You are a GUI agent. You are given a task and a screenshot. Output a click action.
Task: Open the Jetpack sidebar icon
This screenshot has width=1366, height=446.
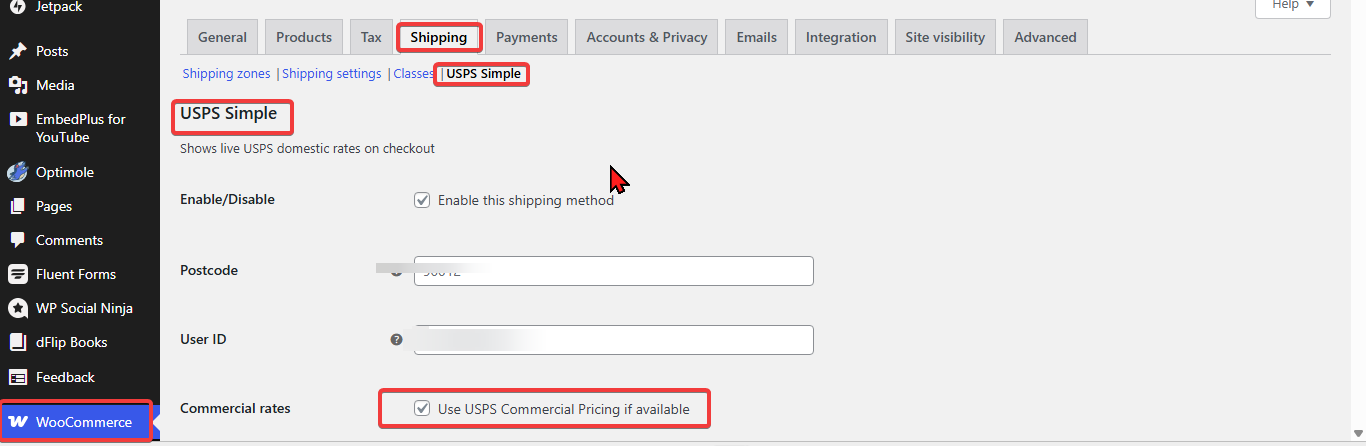click(x=17, y=6)
